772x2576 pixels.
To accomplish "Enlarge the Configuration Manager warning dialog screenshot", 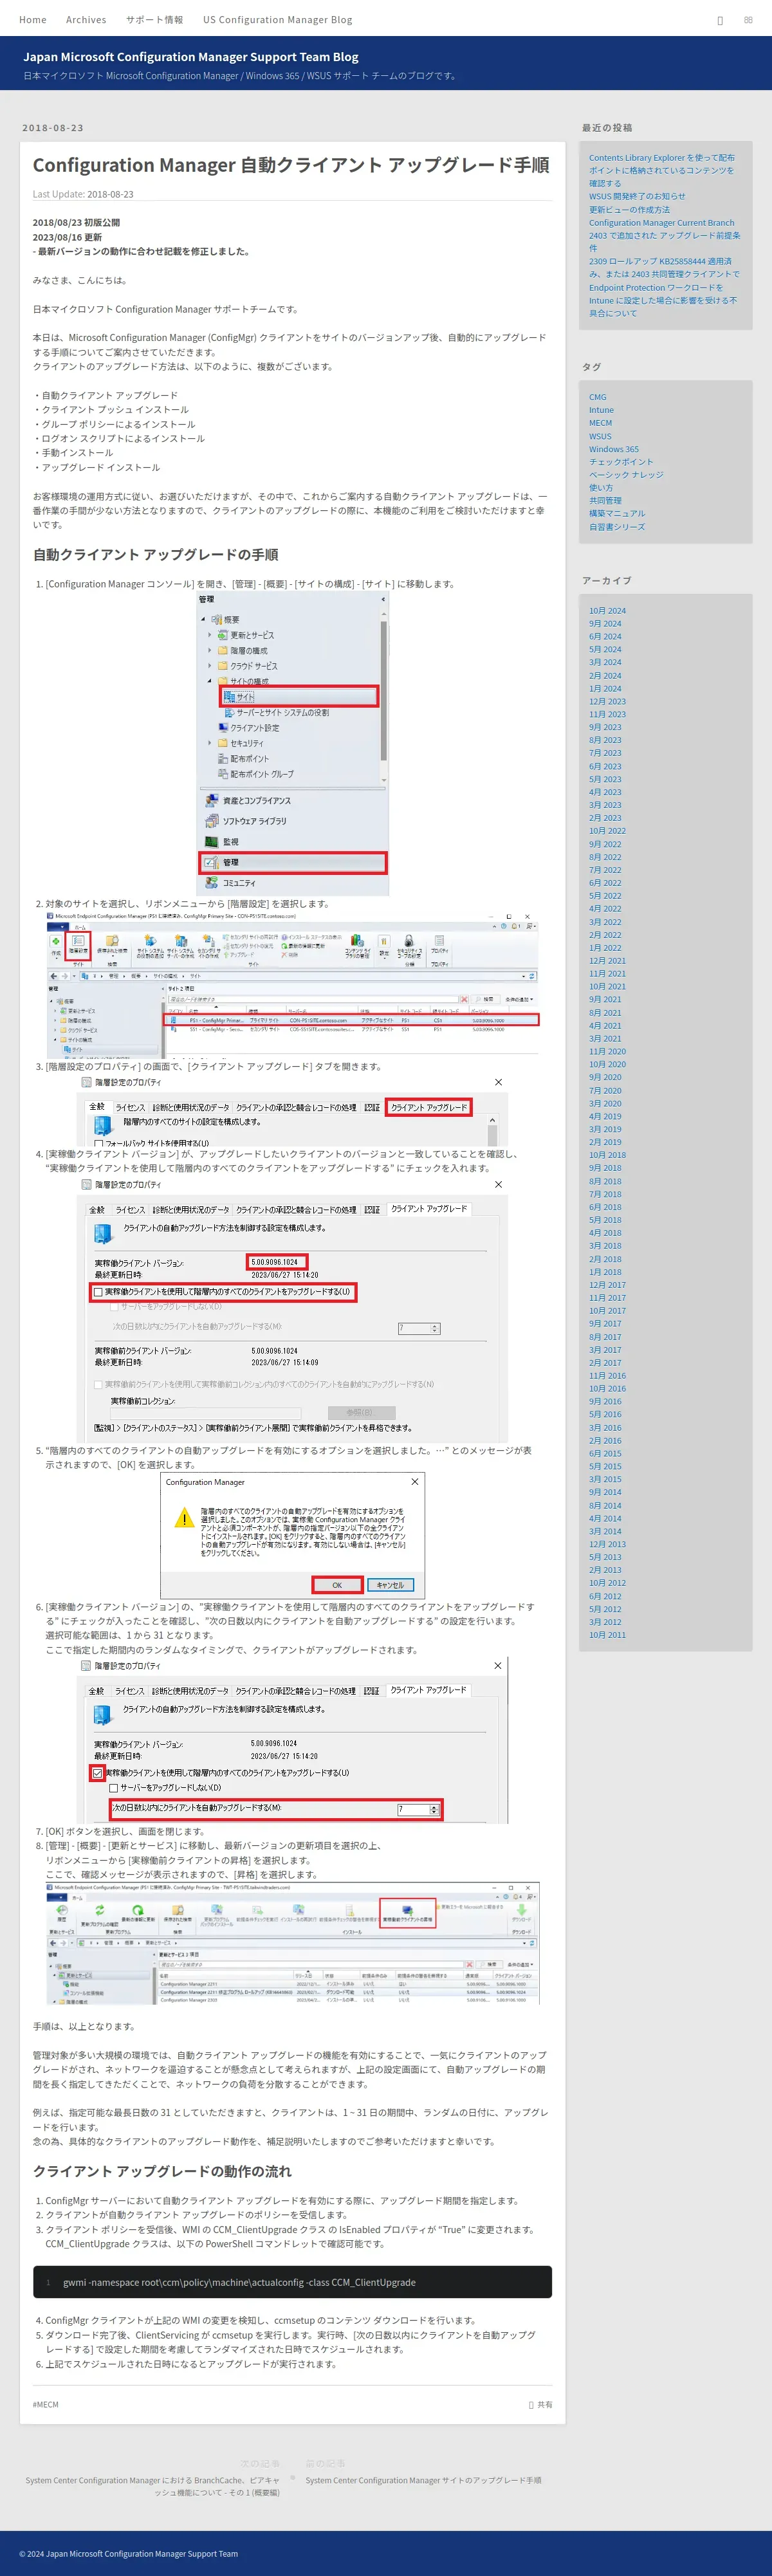I will coord(293,1535).
